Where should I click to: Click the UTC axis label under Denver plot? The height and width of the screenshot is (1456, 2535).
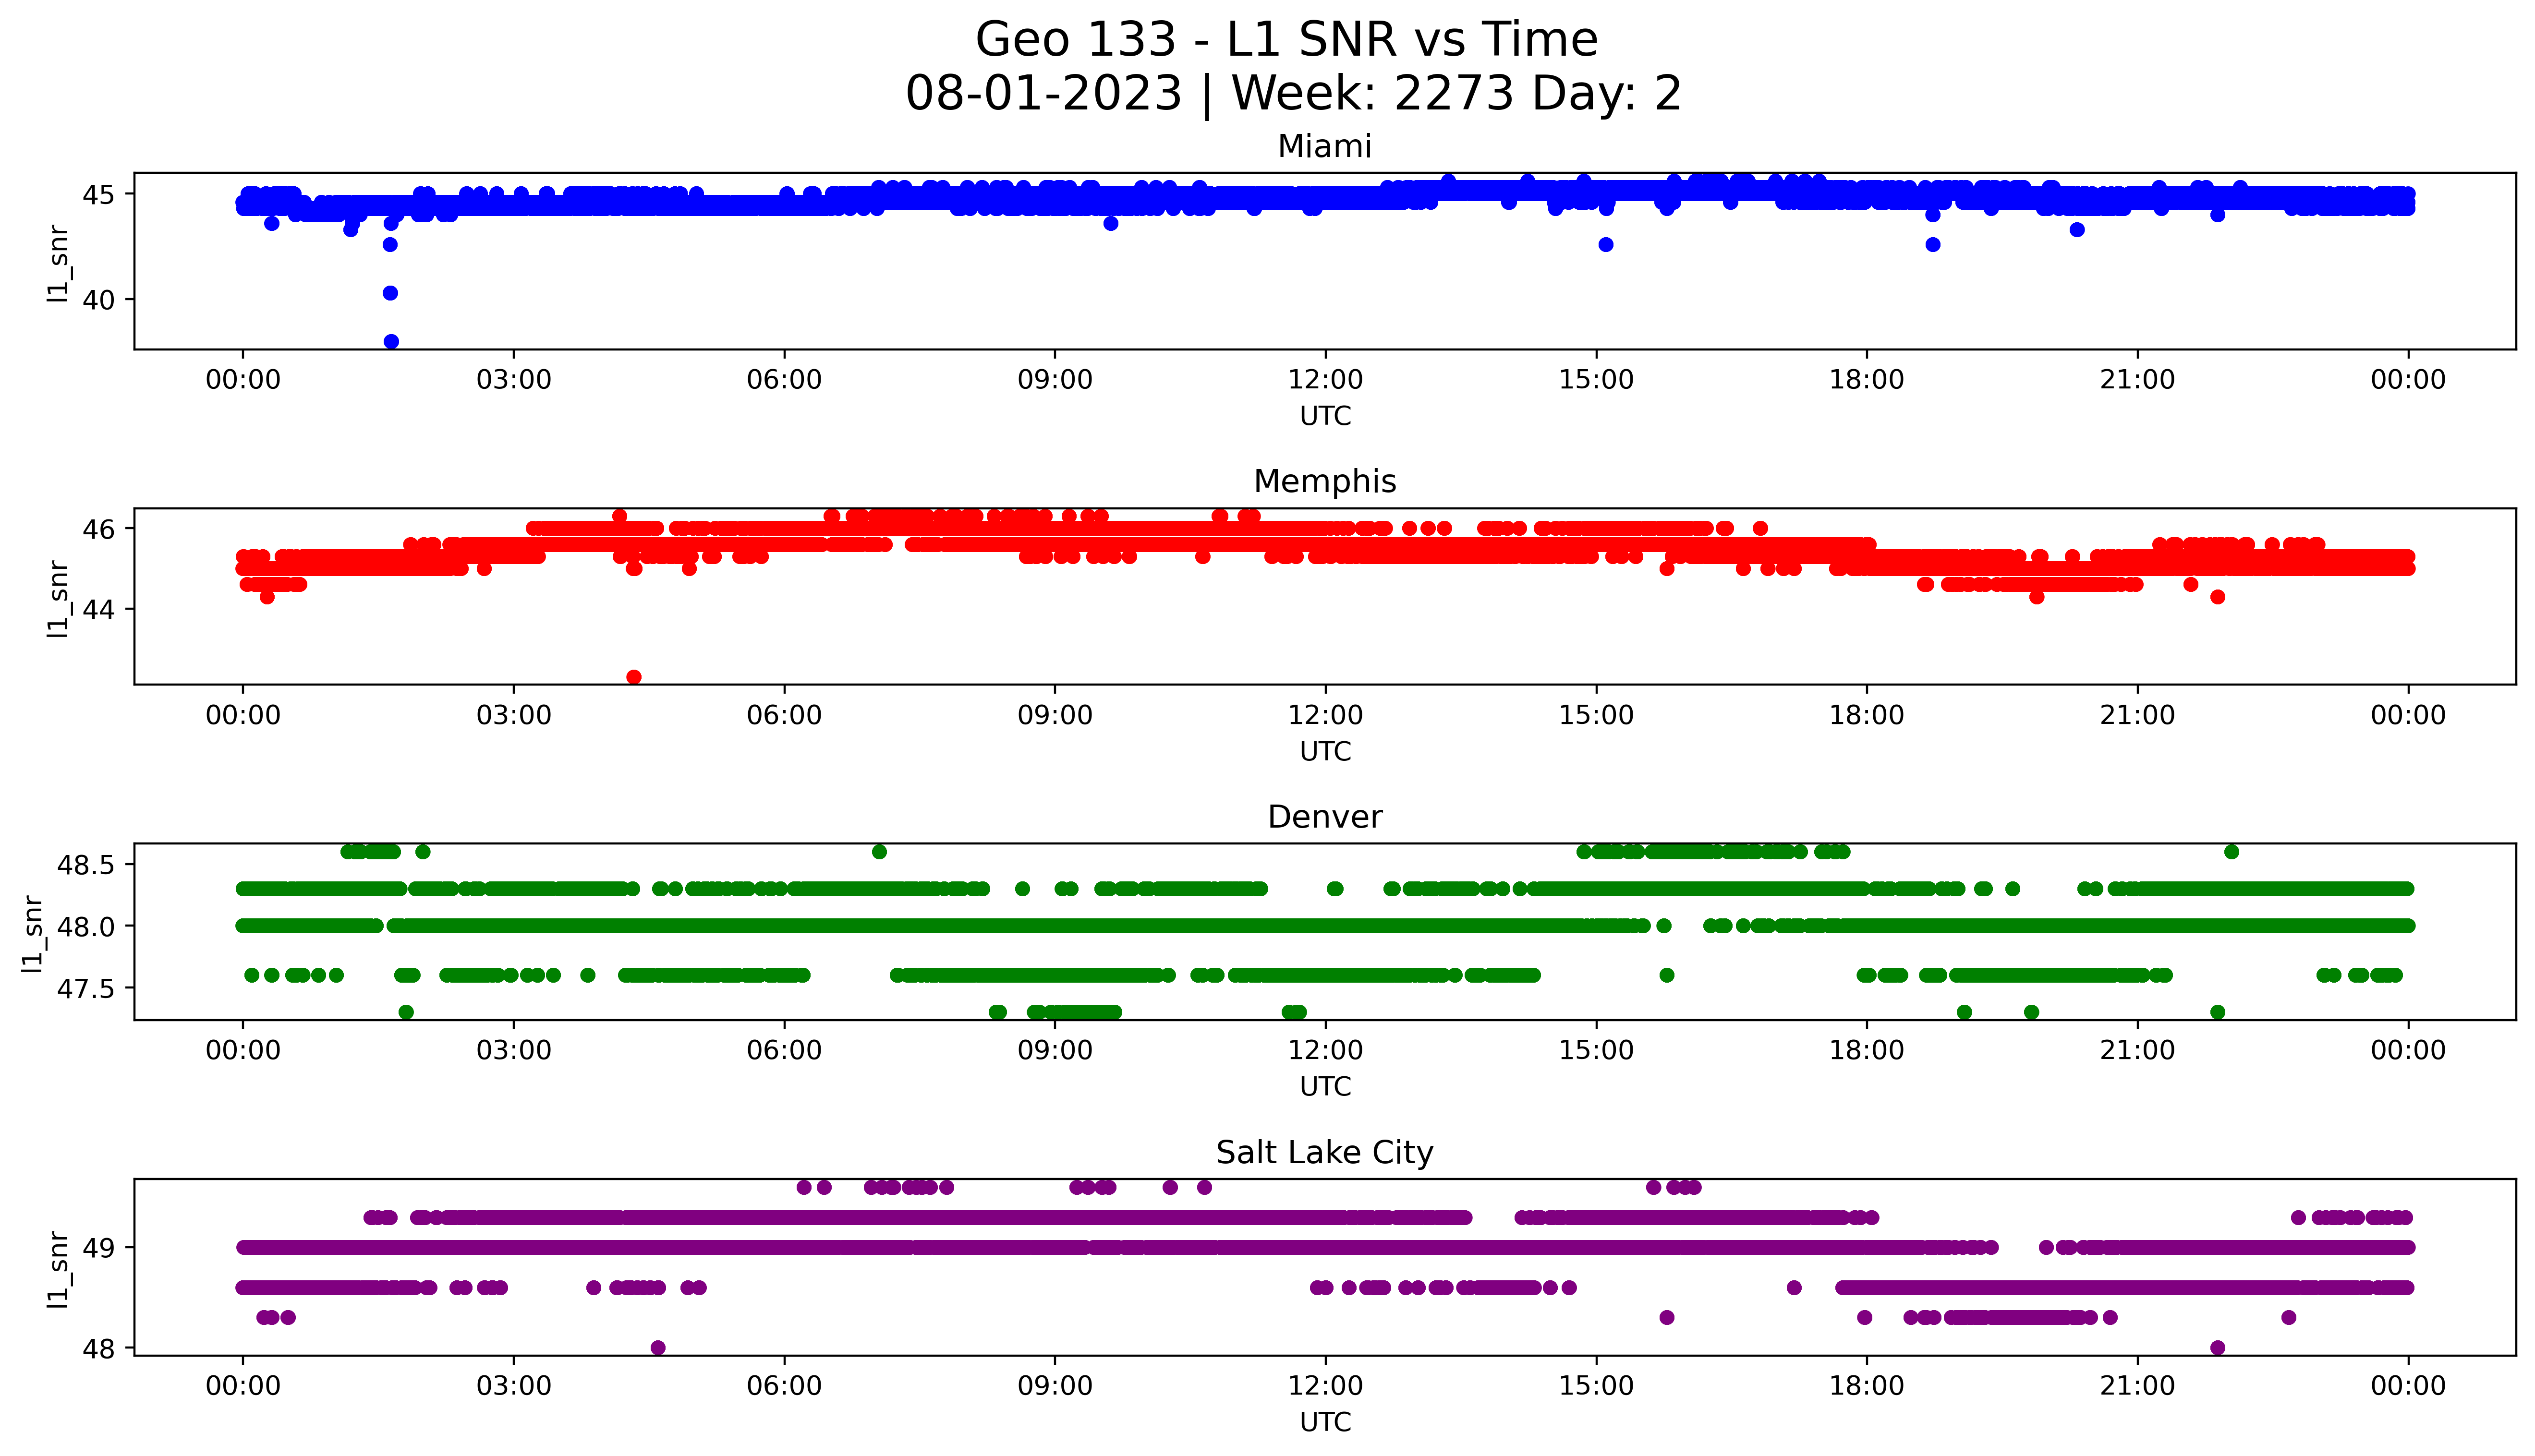(x=1325, y=1087)
